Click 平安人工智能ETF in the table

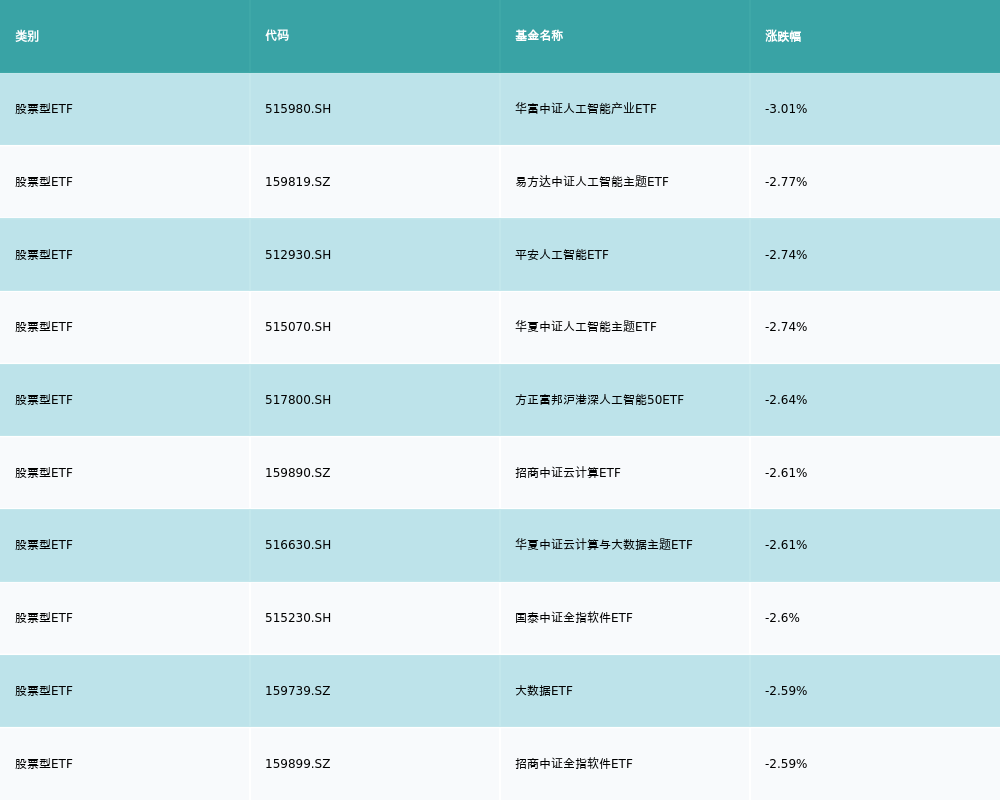coord(562,255)
